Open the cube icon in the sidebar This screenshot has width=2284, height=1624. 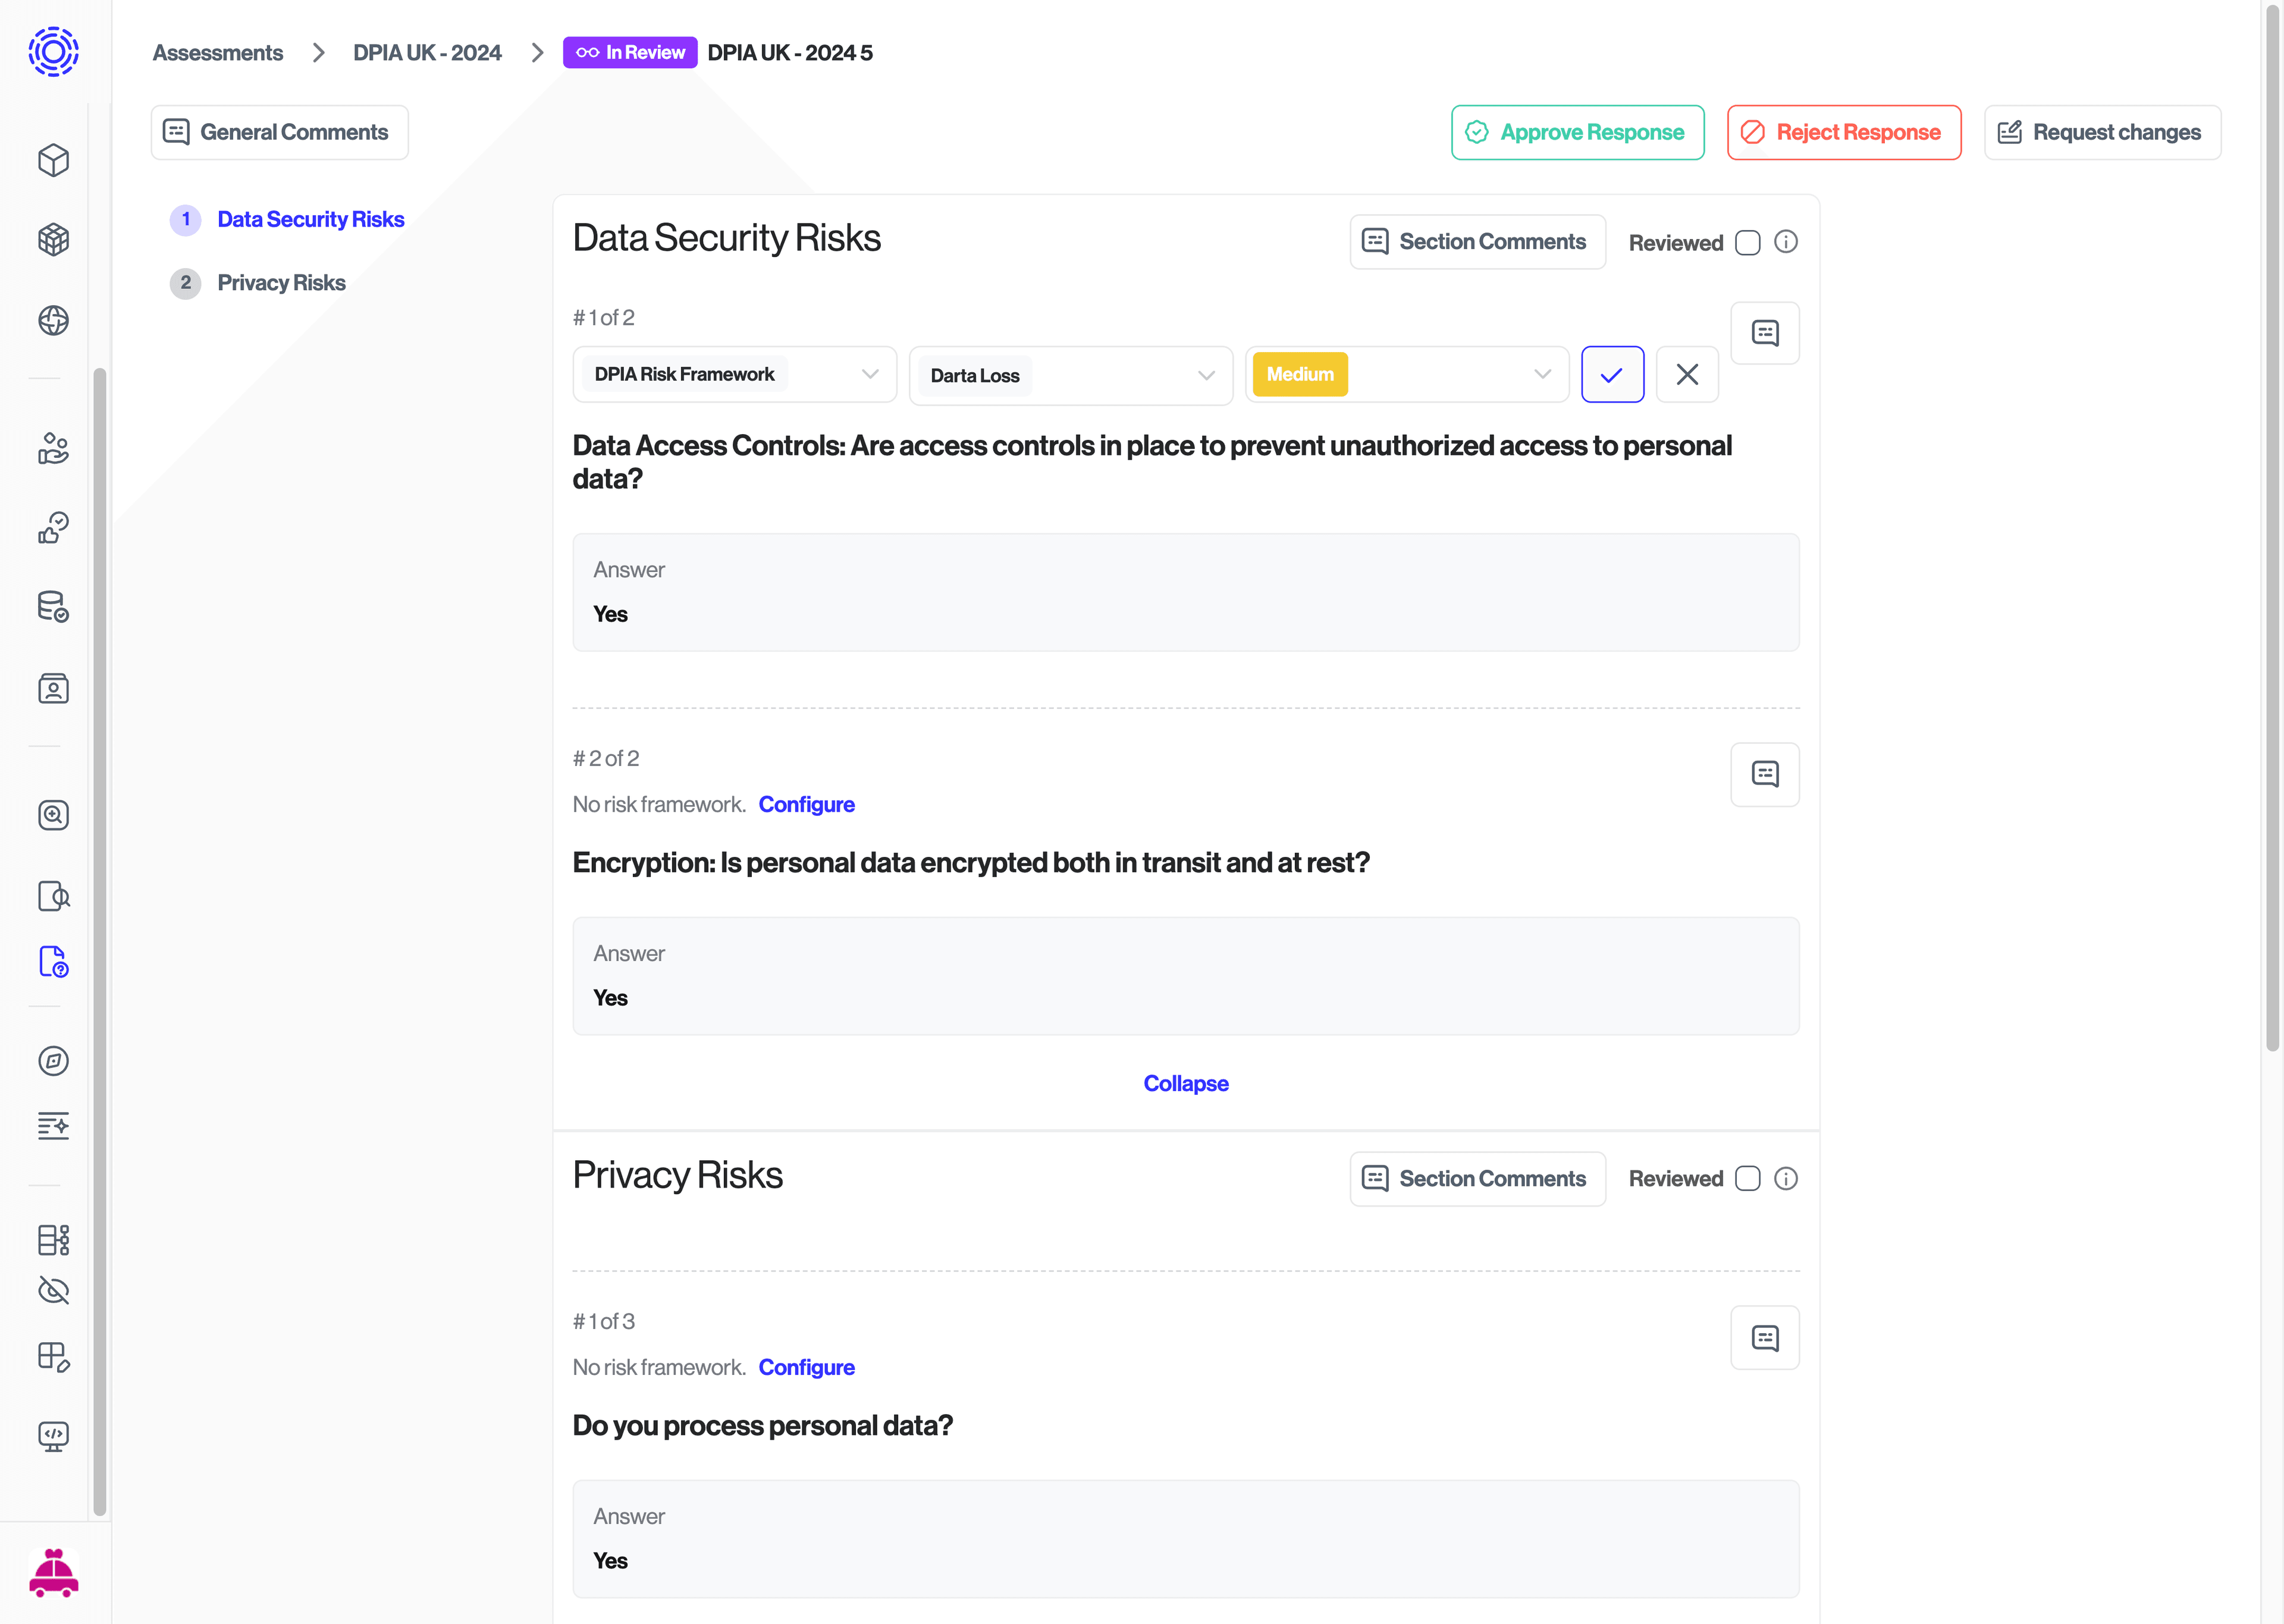tap(53, 160)
